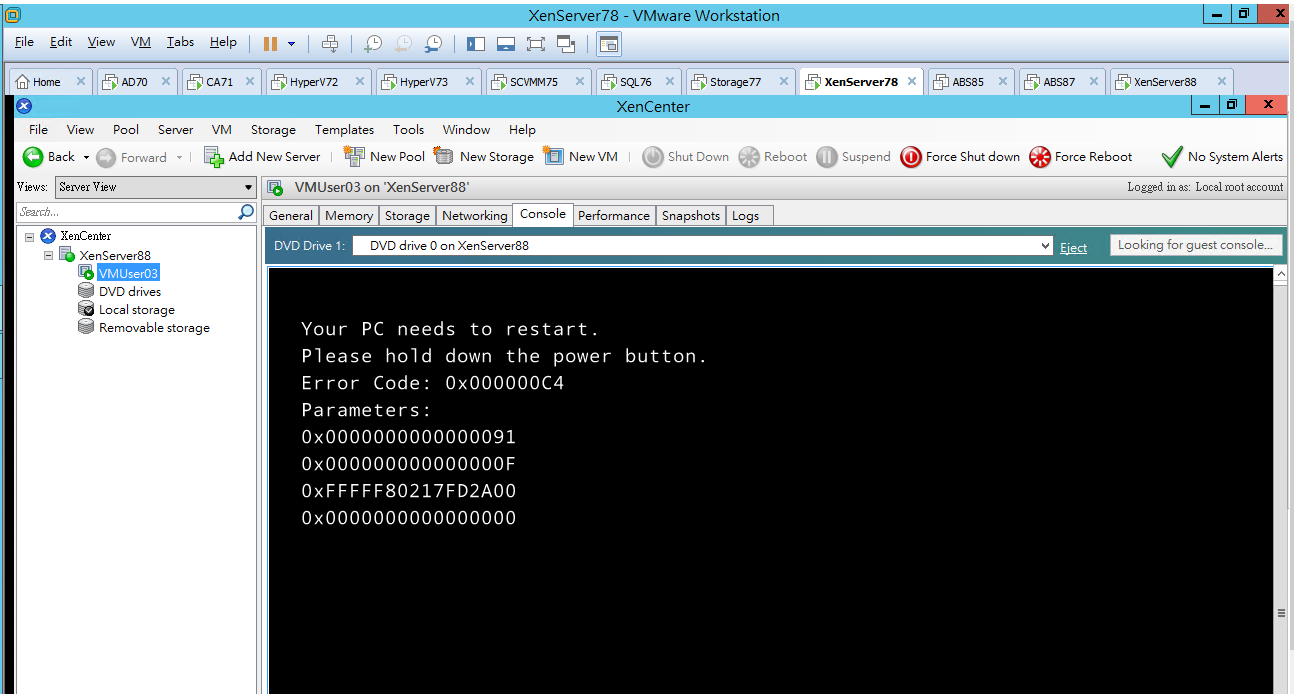Click the No System Alerts indicator

pyautogui.click(x=1222, y=157)
